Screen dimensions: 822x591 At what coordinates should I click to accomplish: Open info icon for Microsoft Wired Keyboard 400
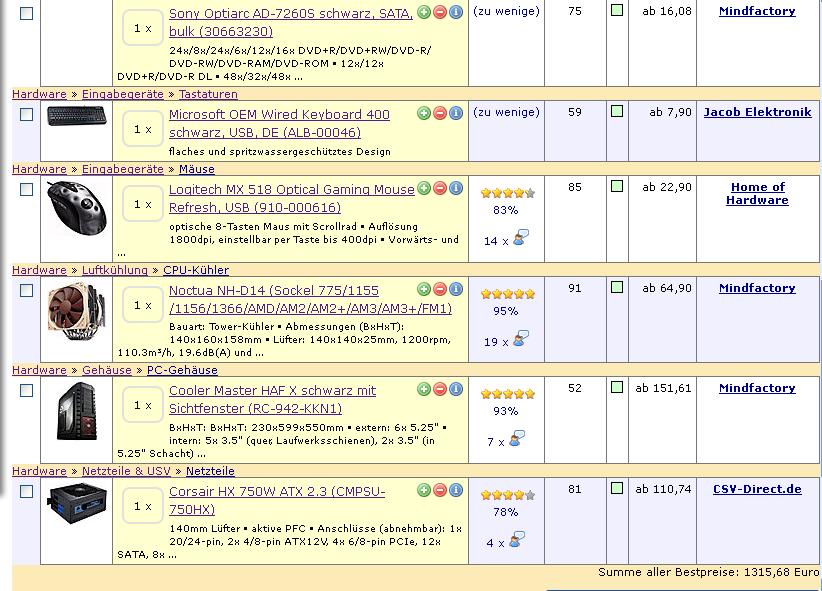coord(456,113)
